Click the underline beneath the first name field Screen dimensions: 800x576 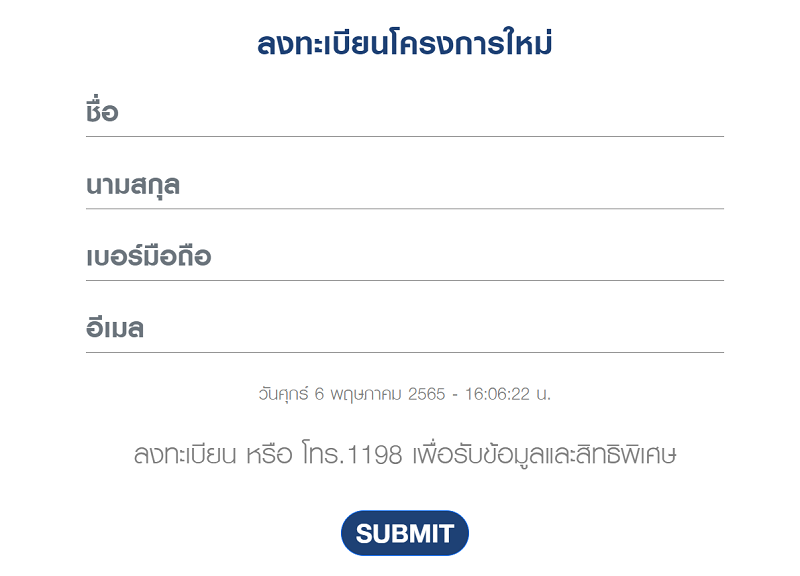(x=405, y=136)
